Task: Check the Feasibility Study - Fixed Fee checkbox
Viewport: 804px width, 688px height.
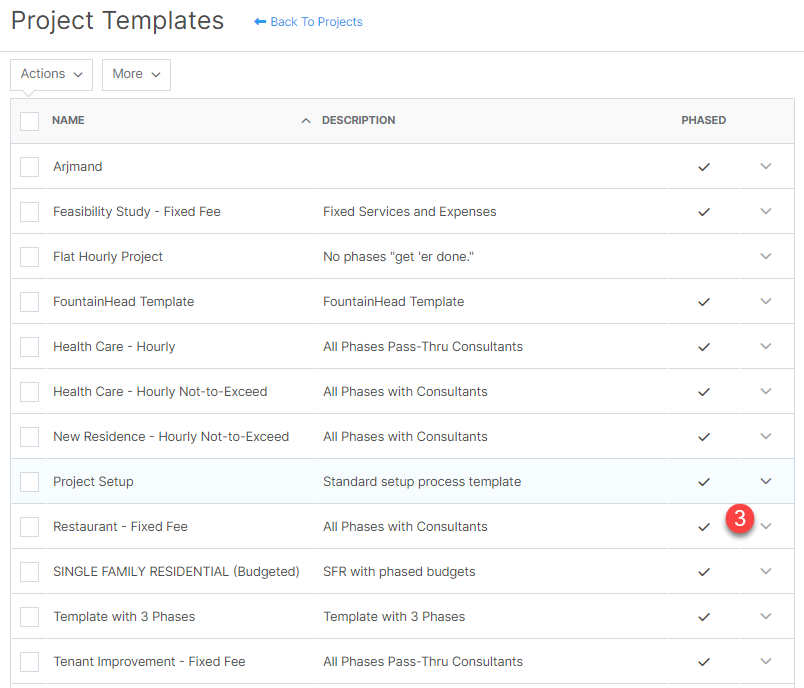Action: click(29, 212)
